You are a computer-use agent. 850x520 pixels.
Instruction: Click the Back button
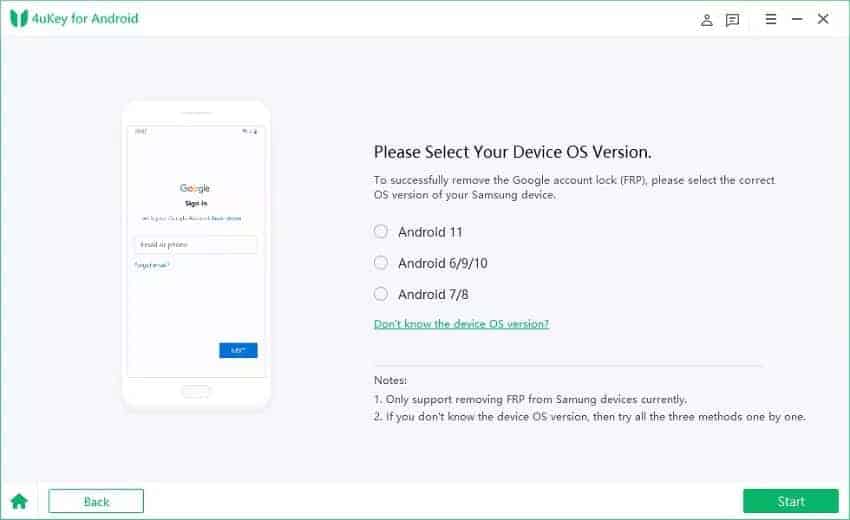96,501
